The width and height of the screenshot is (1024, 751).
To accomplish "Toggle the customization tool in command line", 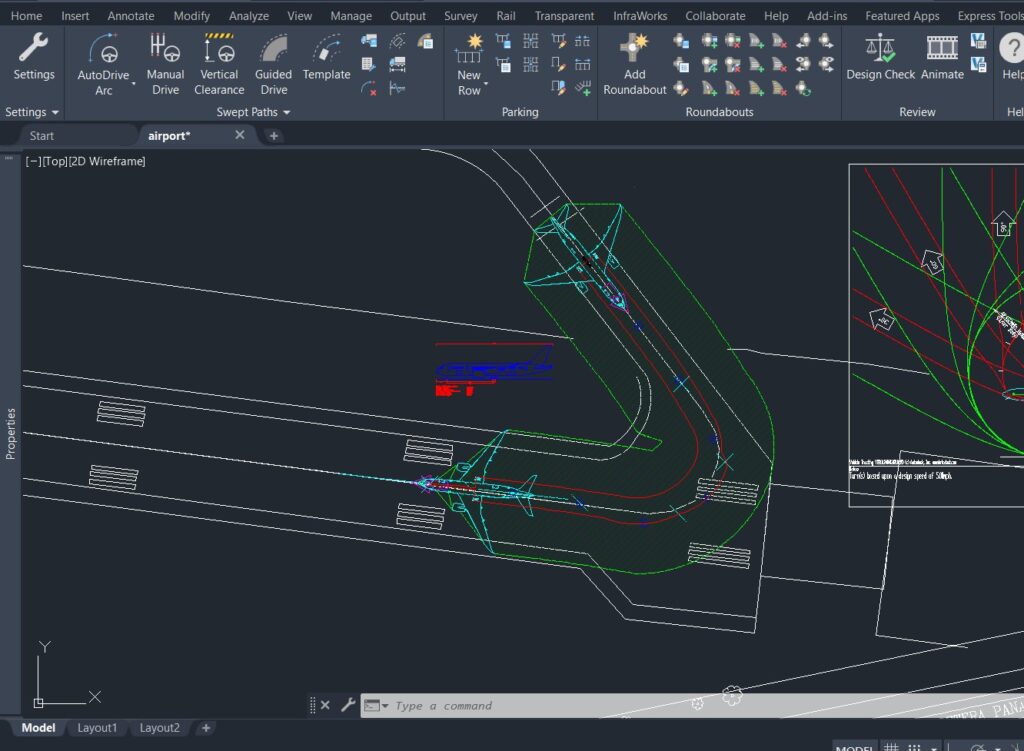I will pyautogui.click(x=348, y=705).
